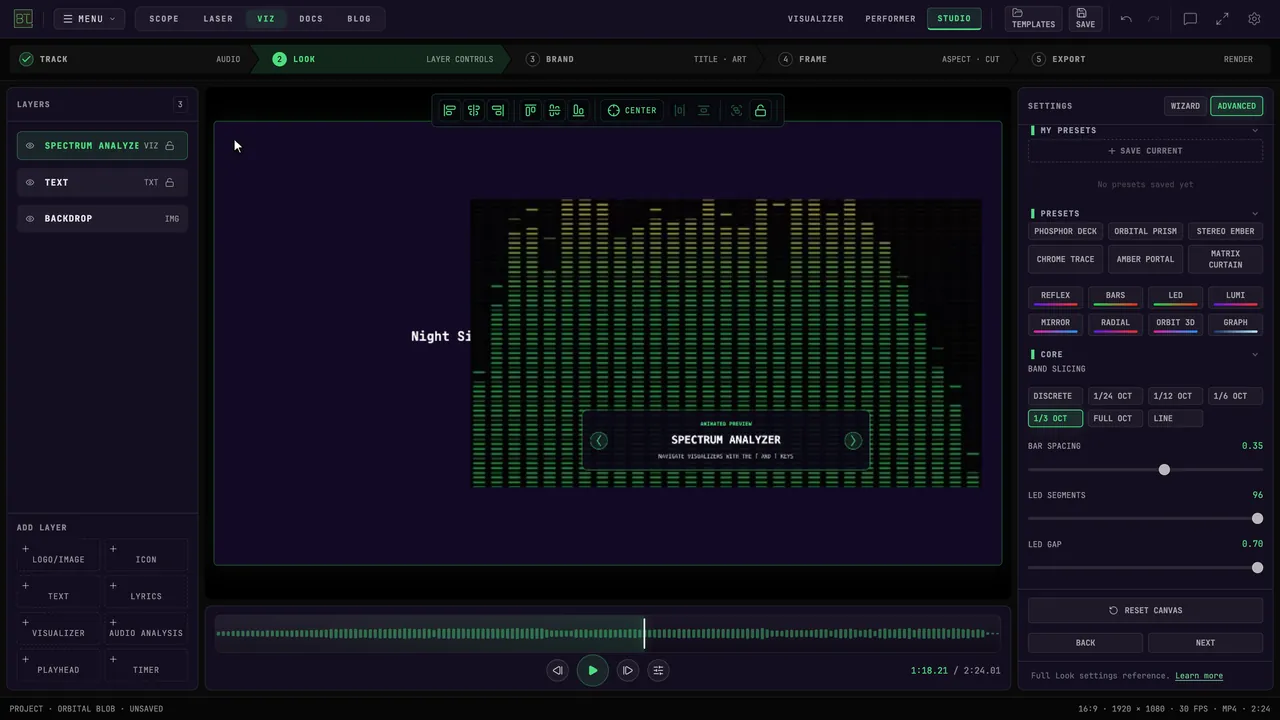1280x720 pixels.
Task: Click the BL logo
Action: click(x=23, y=18)
